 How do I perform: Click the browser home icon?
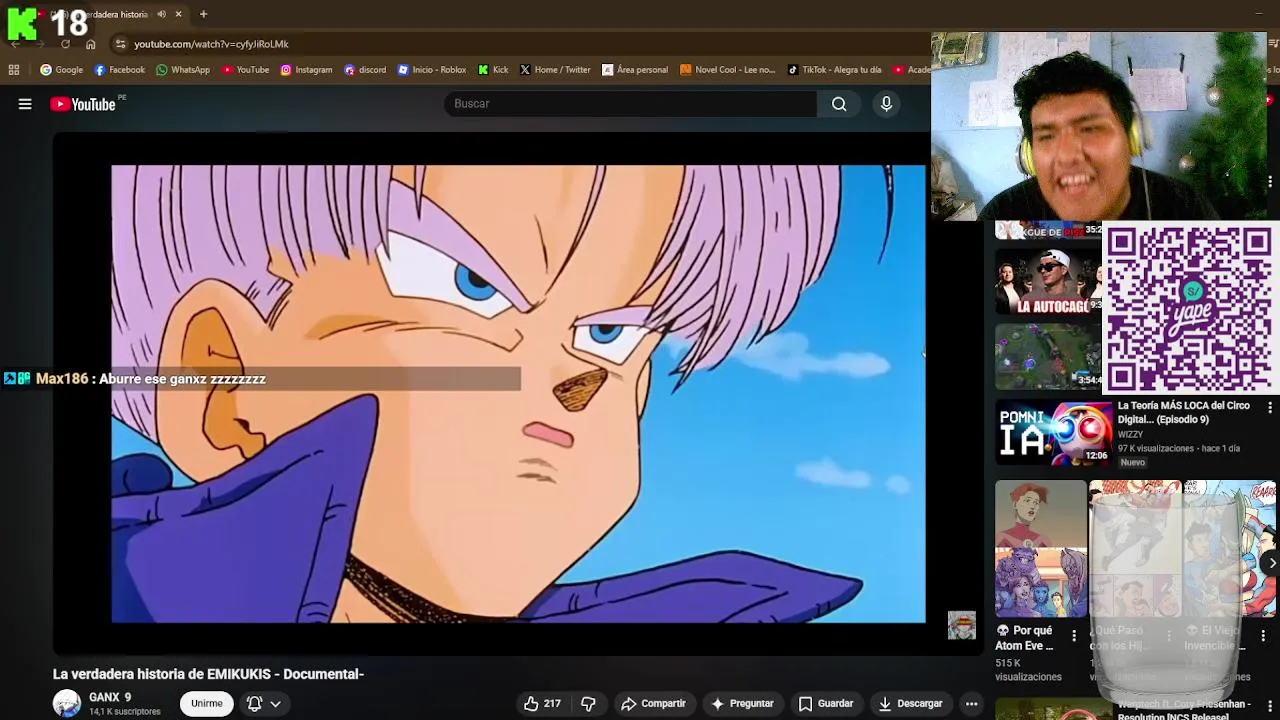point(91,44)
